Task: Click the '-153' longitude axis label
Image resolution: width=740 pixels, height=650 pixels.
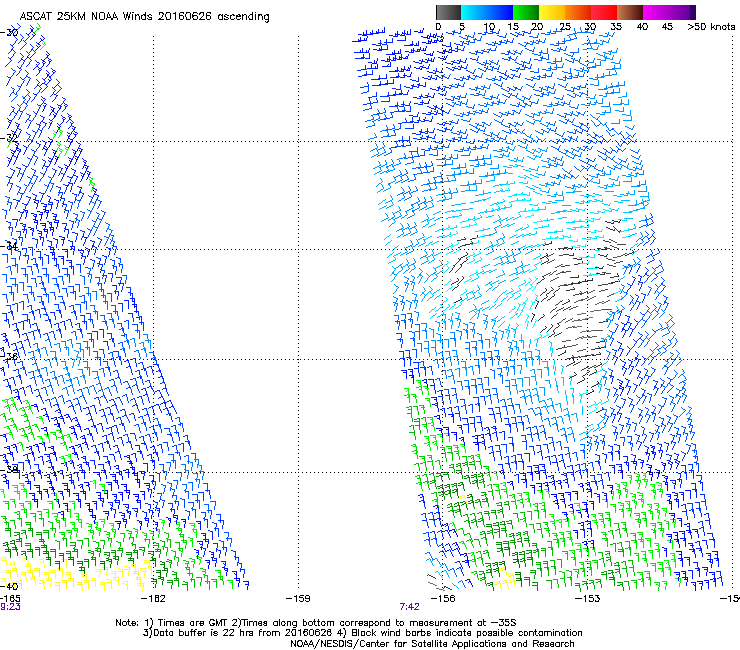Action: pos(588,599)
